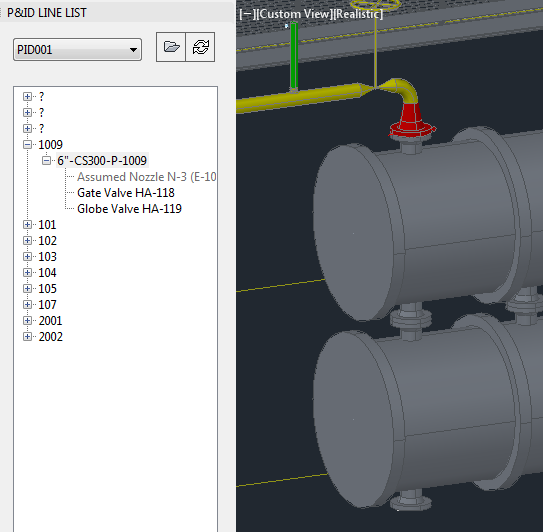Select the 2001 line number item
This screenshot has height=532, width=543.
click(x=51, y=321)
